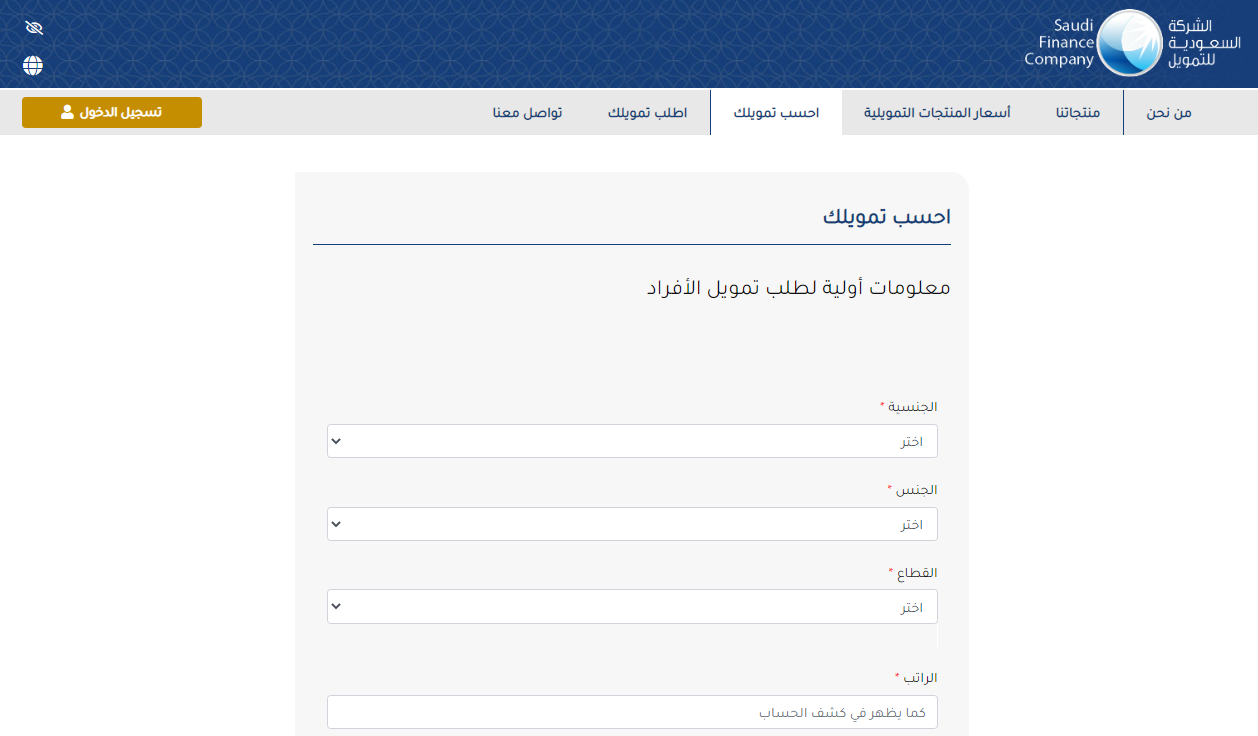1258x736 pixels.
Task: Click the Saudi Finance Company logo
Action: tap(1131, 44)
